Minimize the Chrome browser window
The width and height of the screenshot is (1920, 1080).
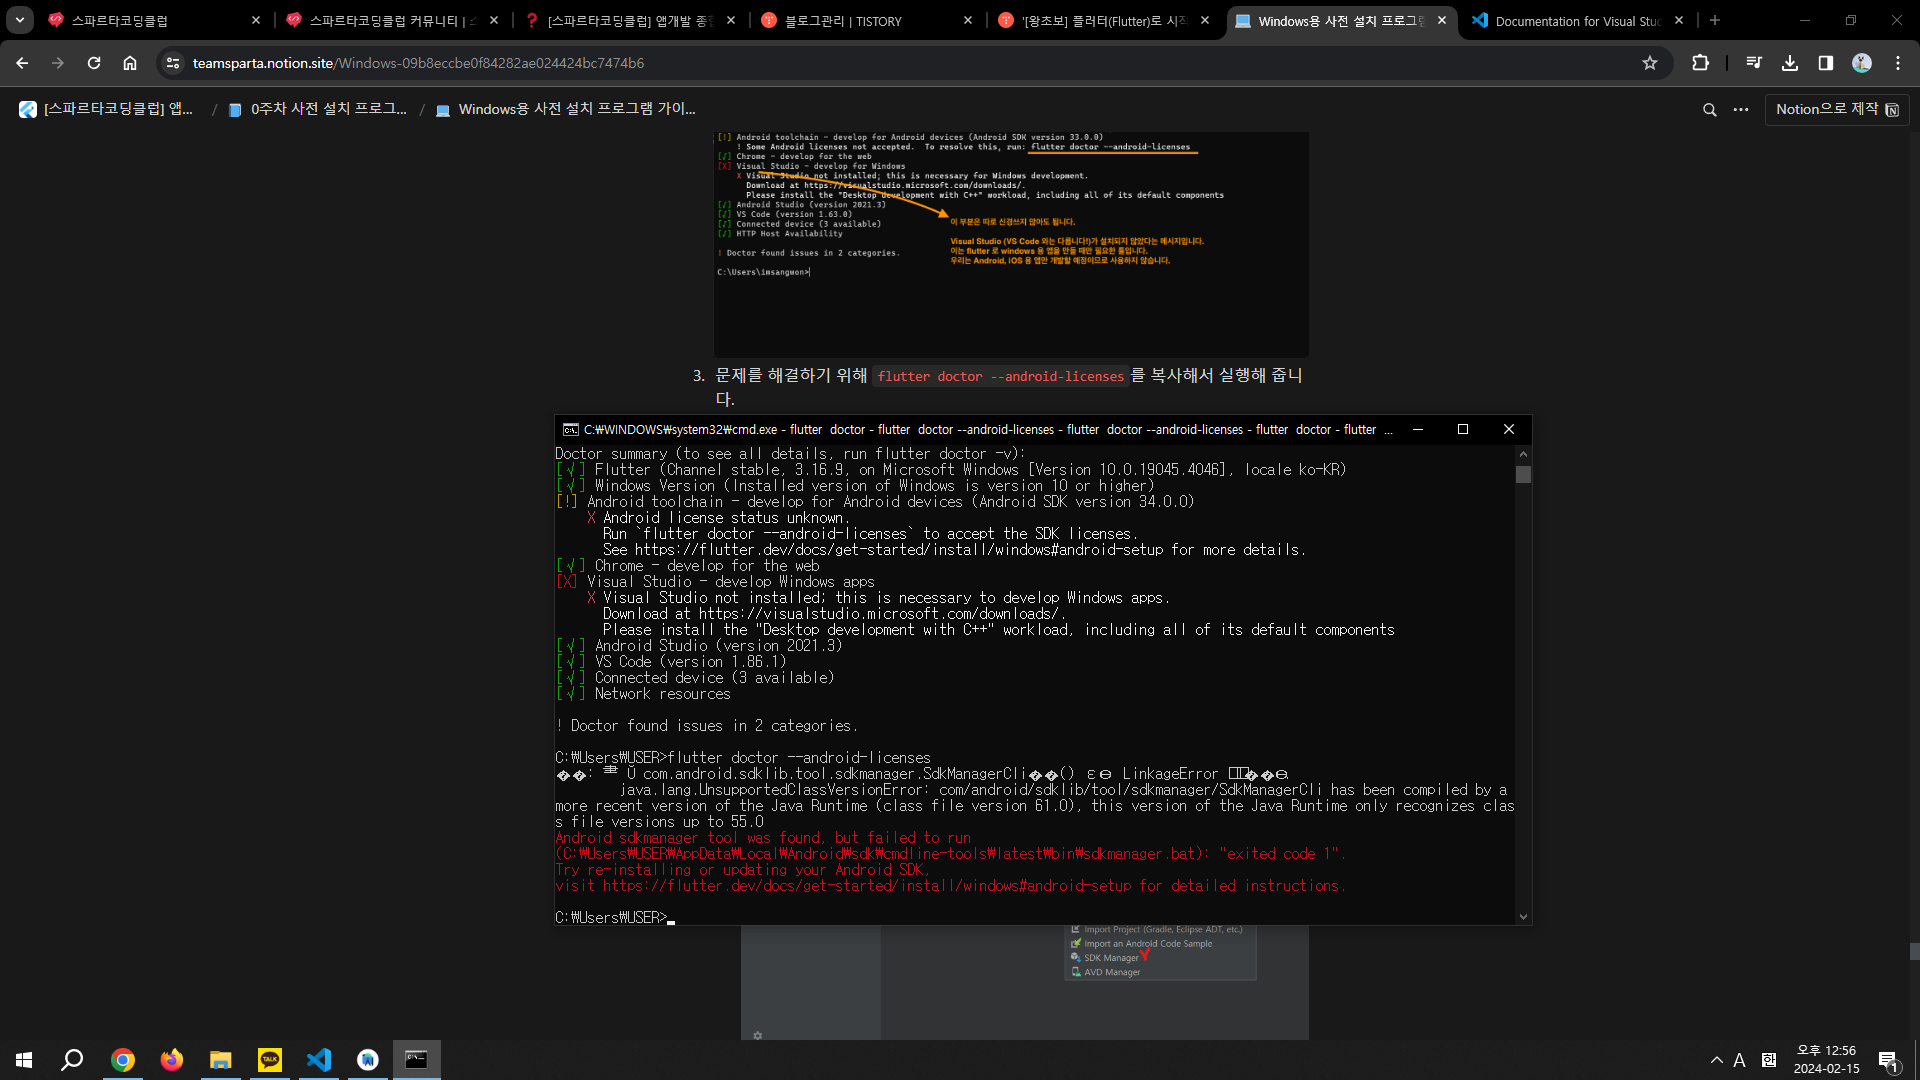point(1805,20)
